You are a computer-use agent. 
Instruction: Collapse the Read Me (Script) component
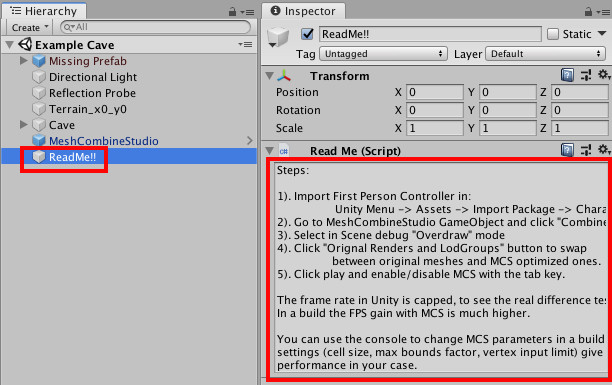point(269,150)
